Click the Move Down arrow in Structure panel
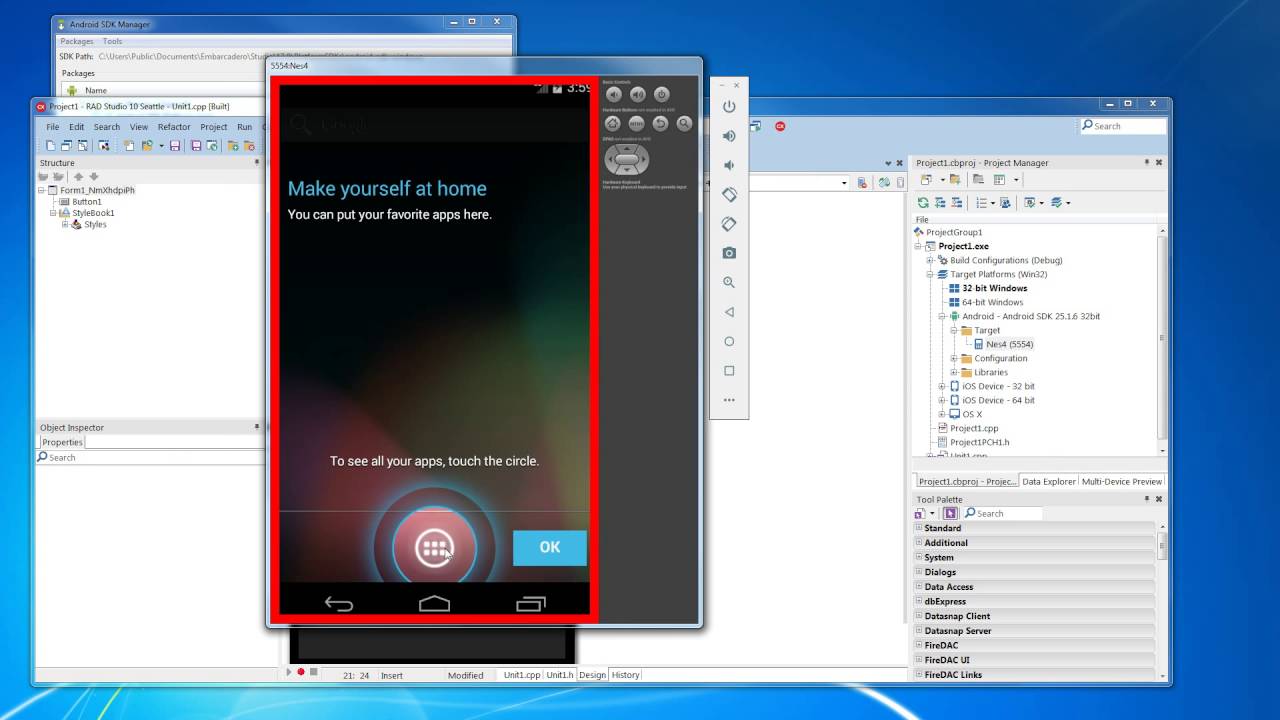Viewport: 1280px width, 720px height. tap(94, 177)
